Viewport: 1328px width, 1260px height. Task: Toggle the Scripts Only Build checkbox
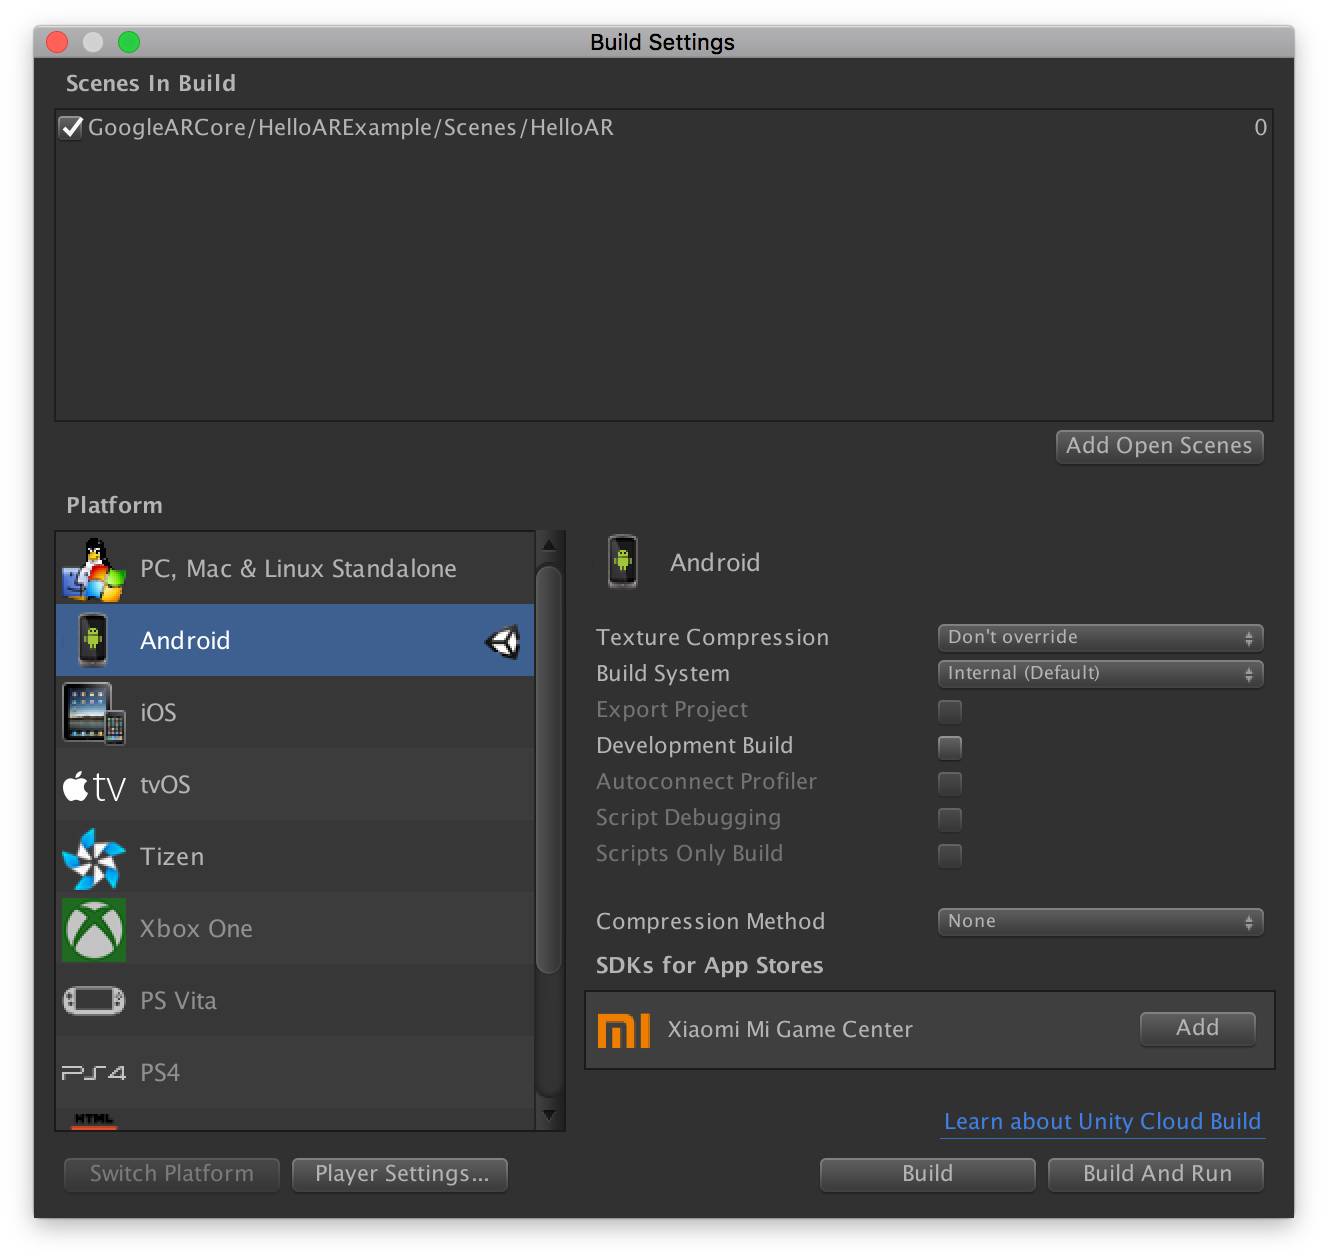coord(950,855)
